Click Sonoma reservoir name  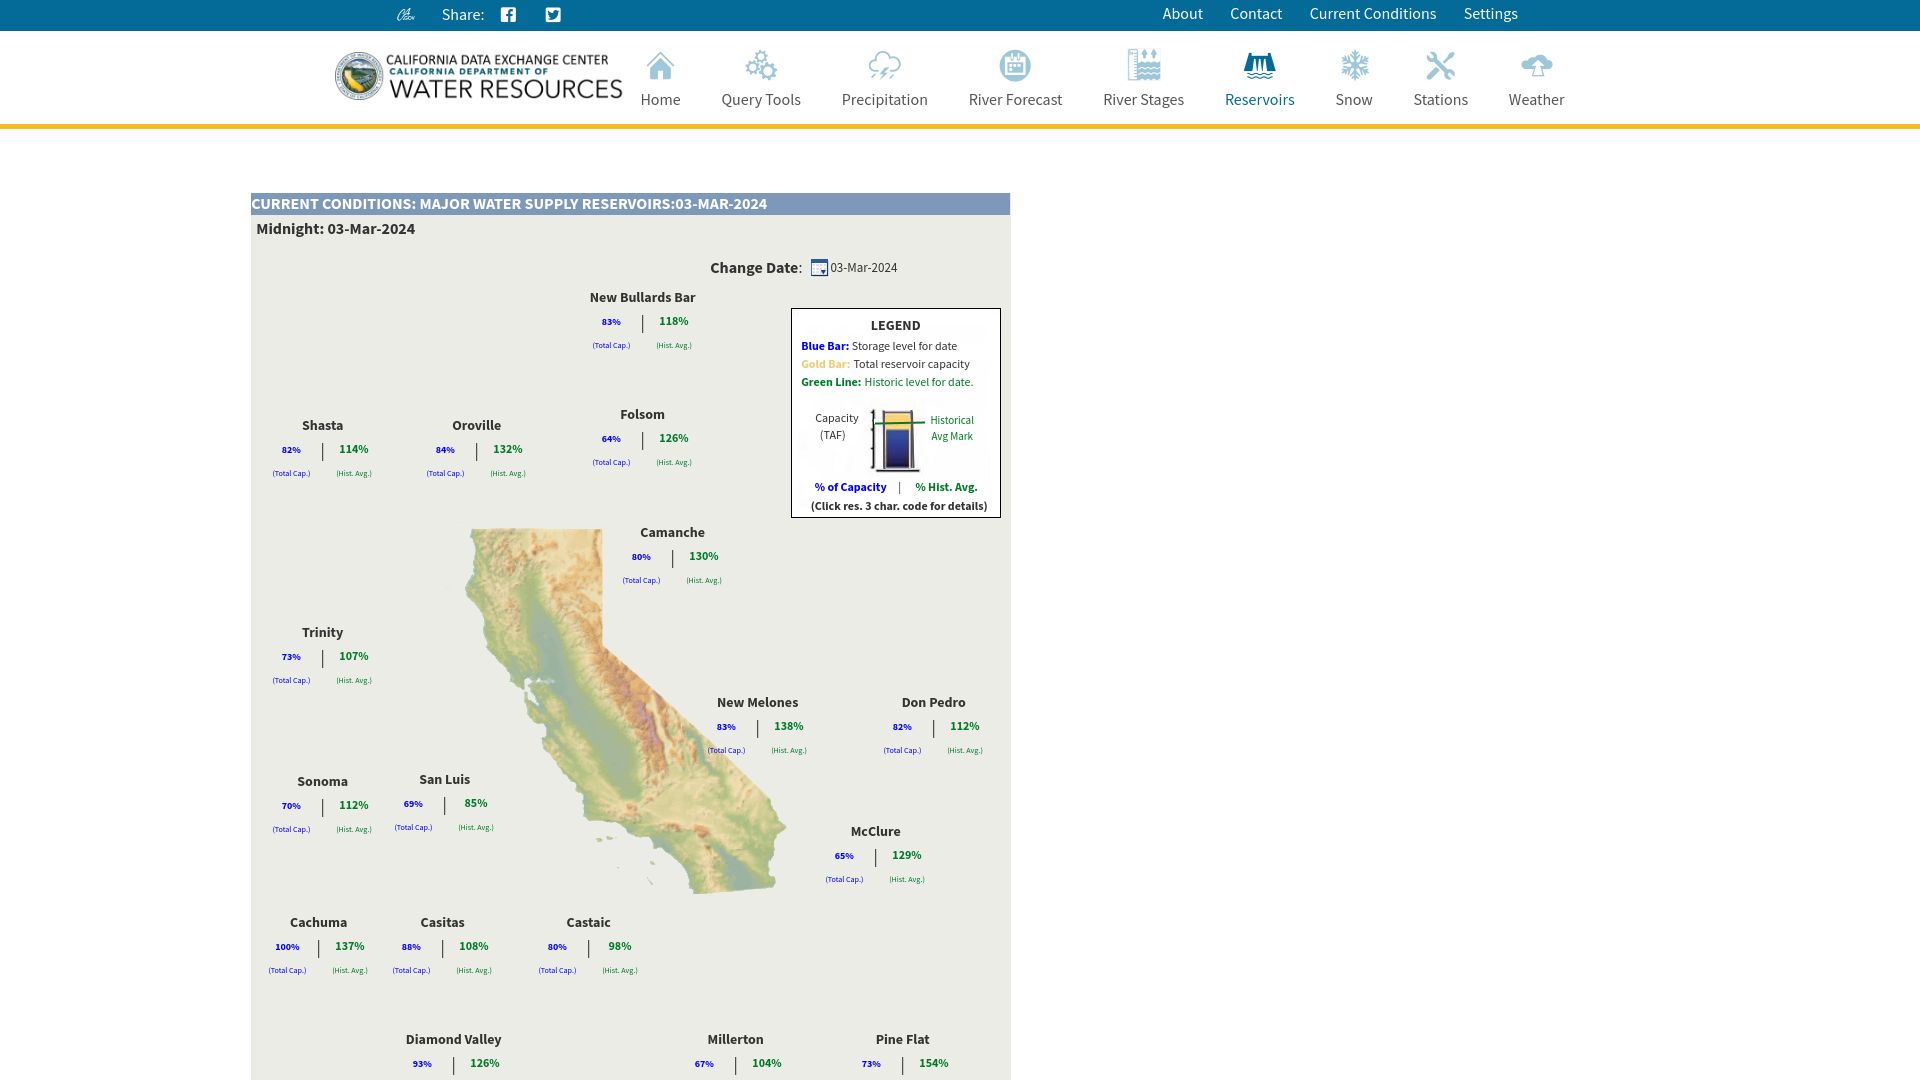322,782
